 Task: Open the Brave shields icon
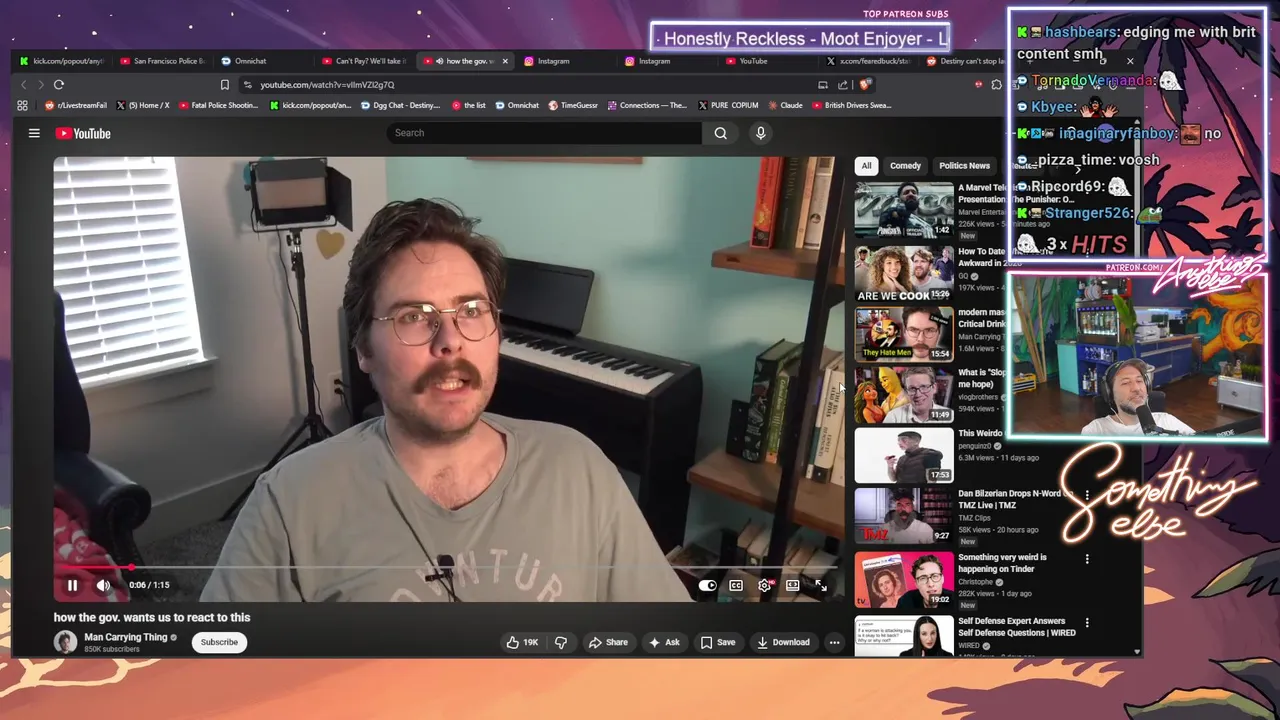pyautogui.click(x=865, y=85)
